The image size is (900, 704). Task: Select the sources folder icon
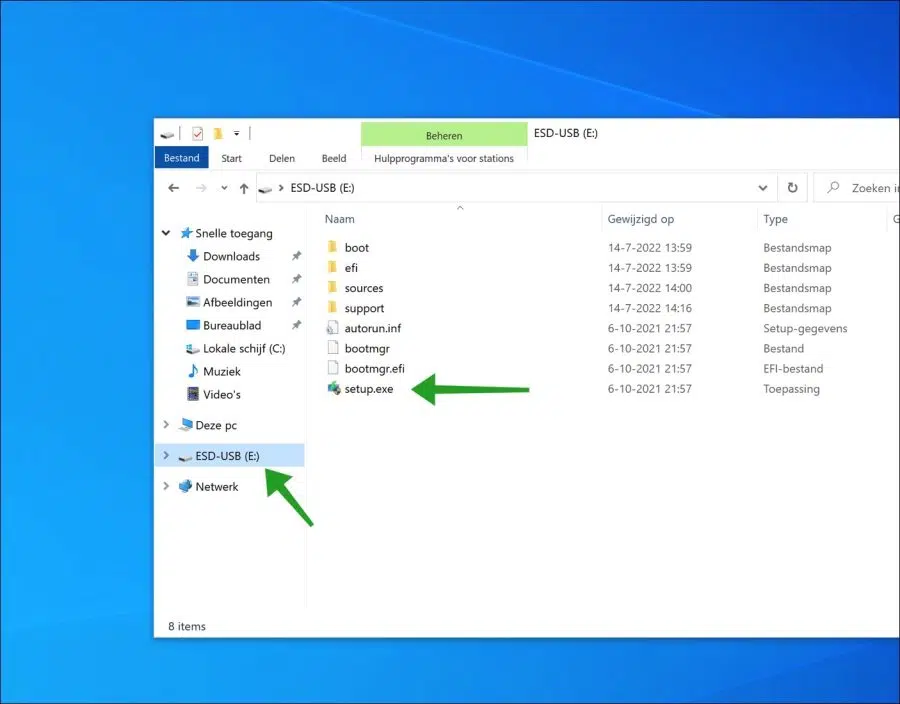[x=332, y=287]
